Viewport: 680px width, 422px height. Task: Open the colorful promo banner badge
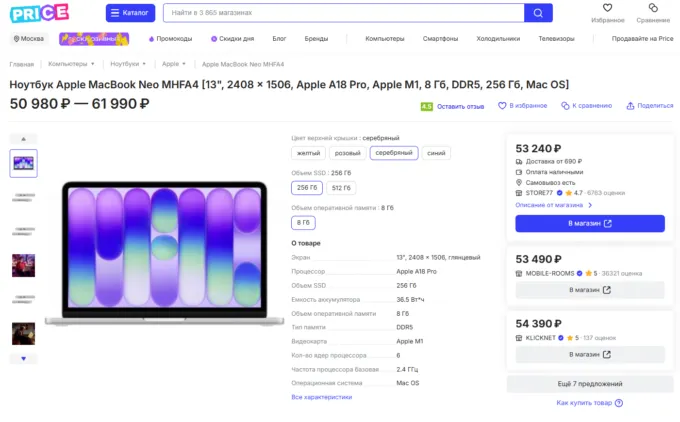point(94,39)
